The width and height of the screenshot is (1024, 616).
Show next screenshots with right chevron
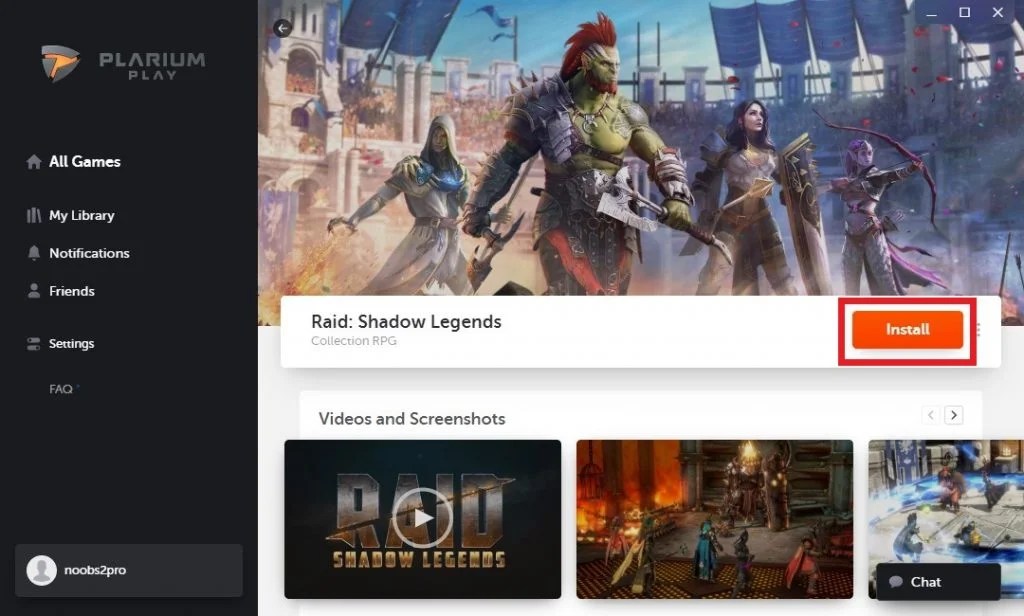[953, 415]
